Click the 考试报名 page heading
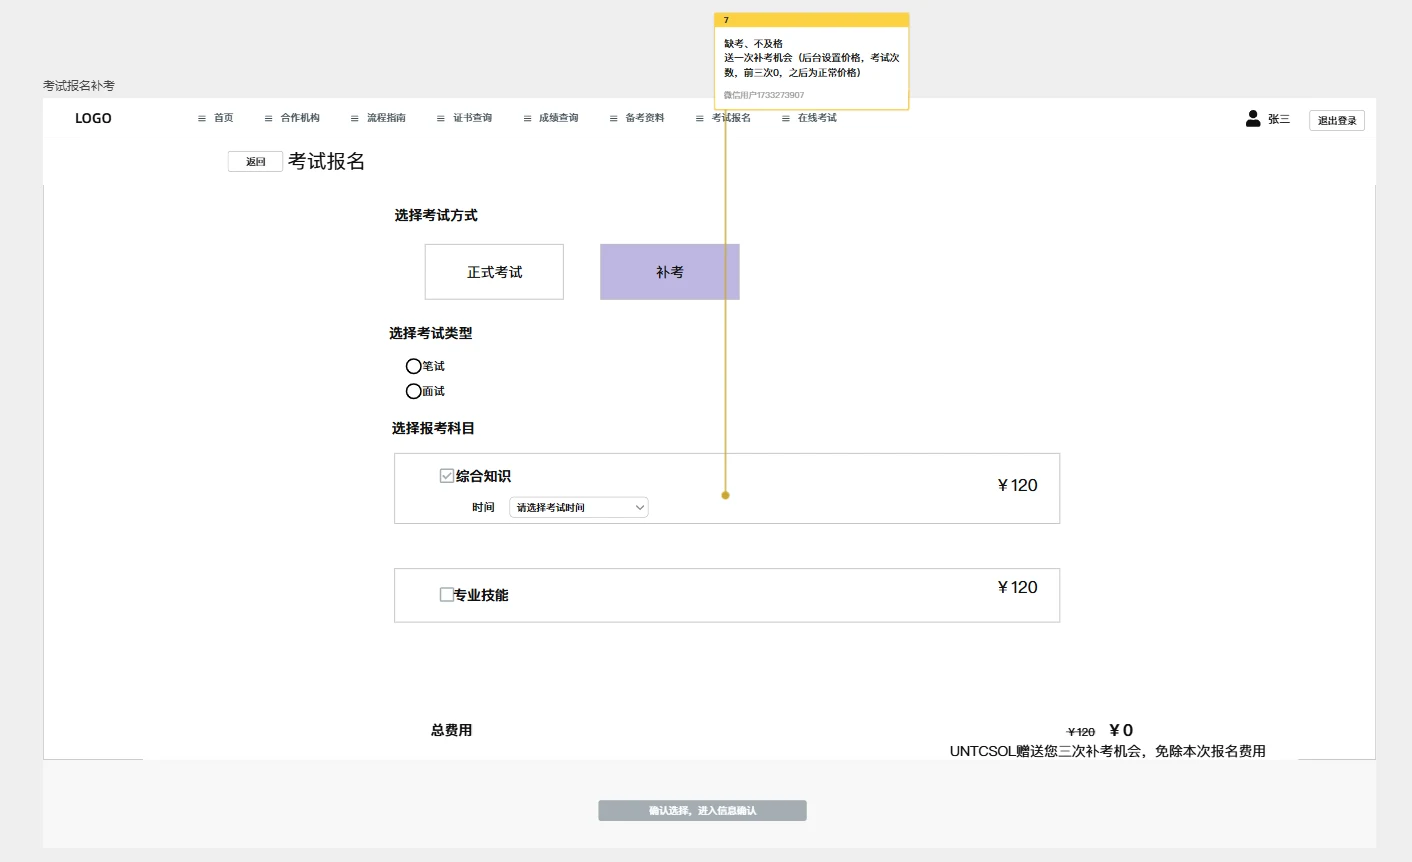Screen dimensions: 1412x862 tap(326, 161)
